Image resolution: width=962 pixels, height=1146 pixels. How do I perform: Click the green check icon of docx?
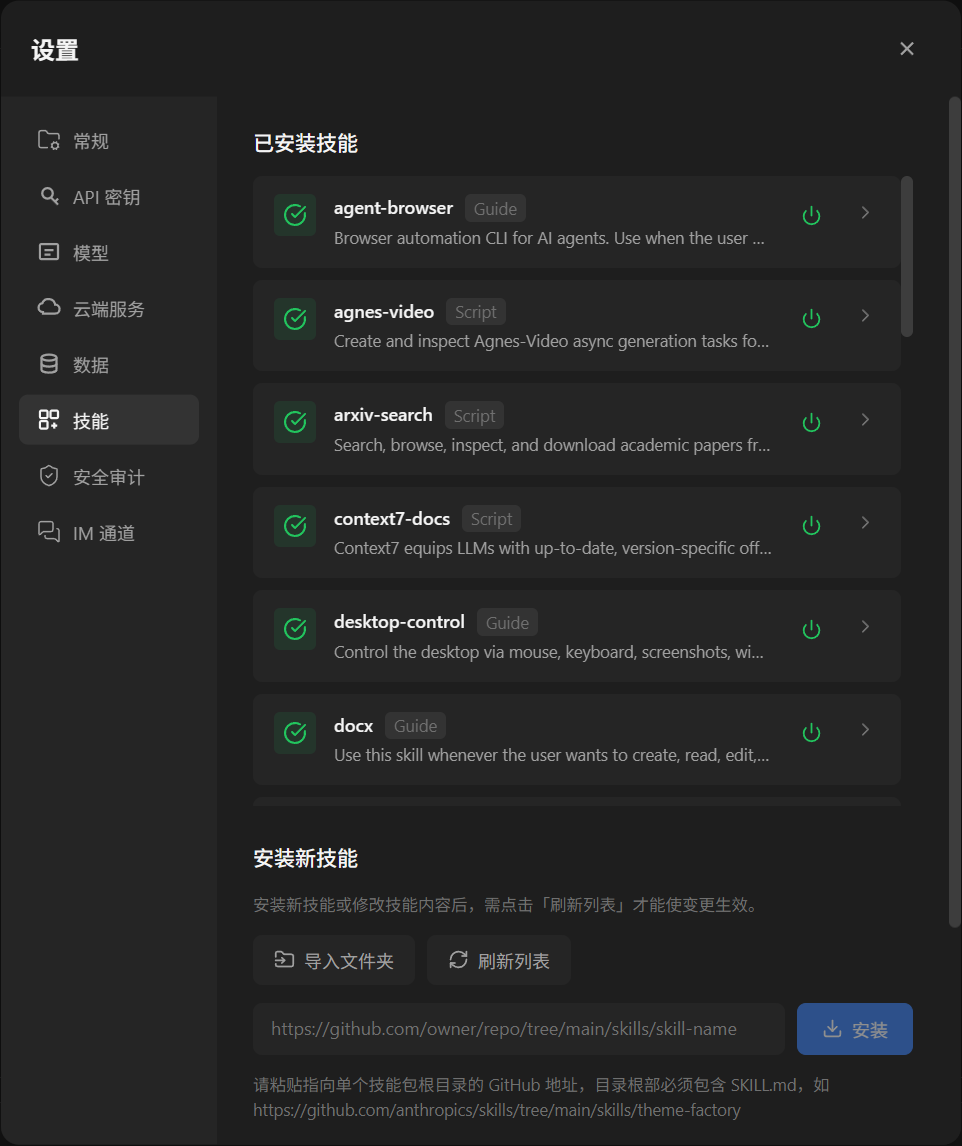pyautogui.click(x=295, y=732)
